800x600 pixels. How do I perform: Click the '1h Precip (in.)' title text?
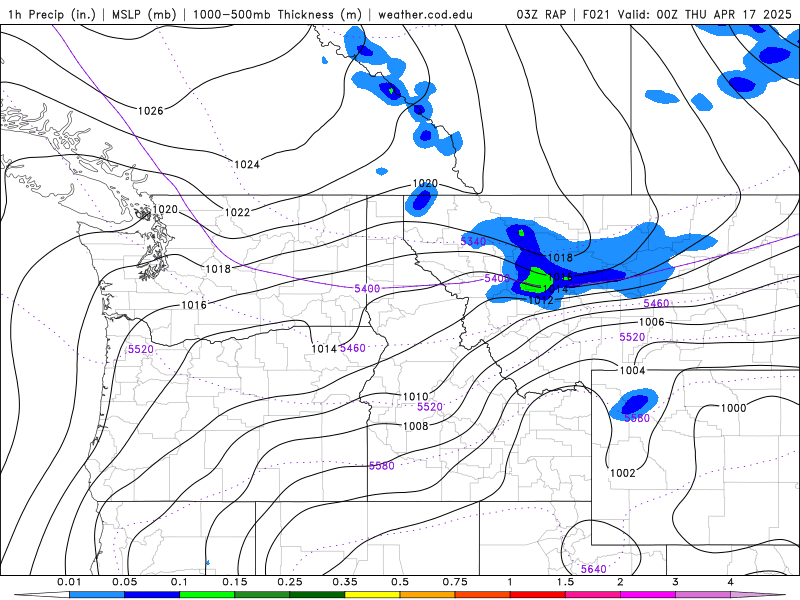pos(52,14)
